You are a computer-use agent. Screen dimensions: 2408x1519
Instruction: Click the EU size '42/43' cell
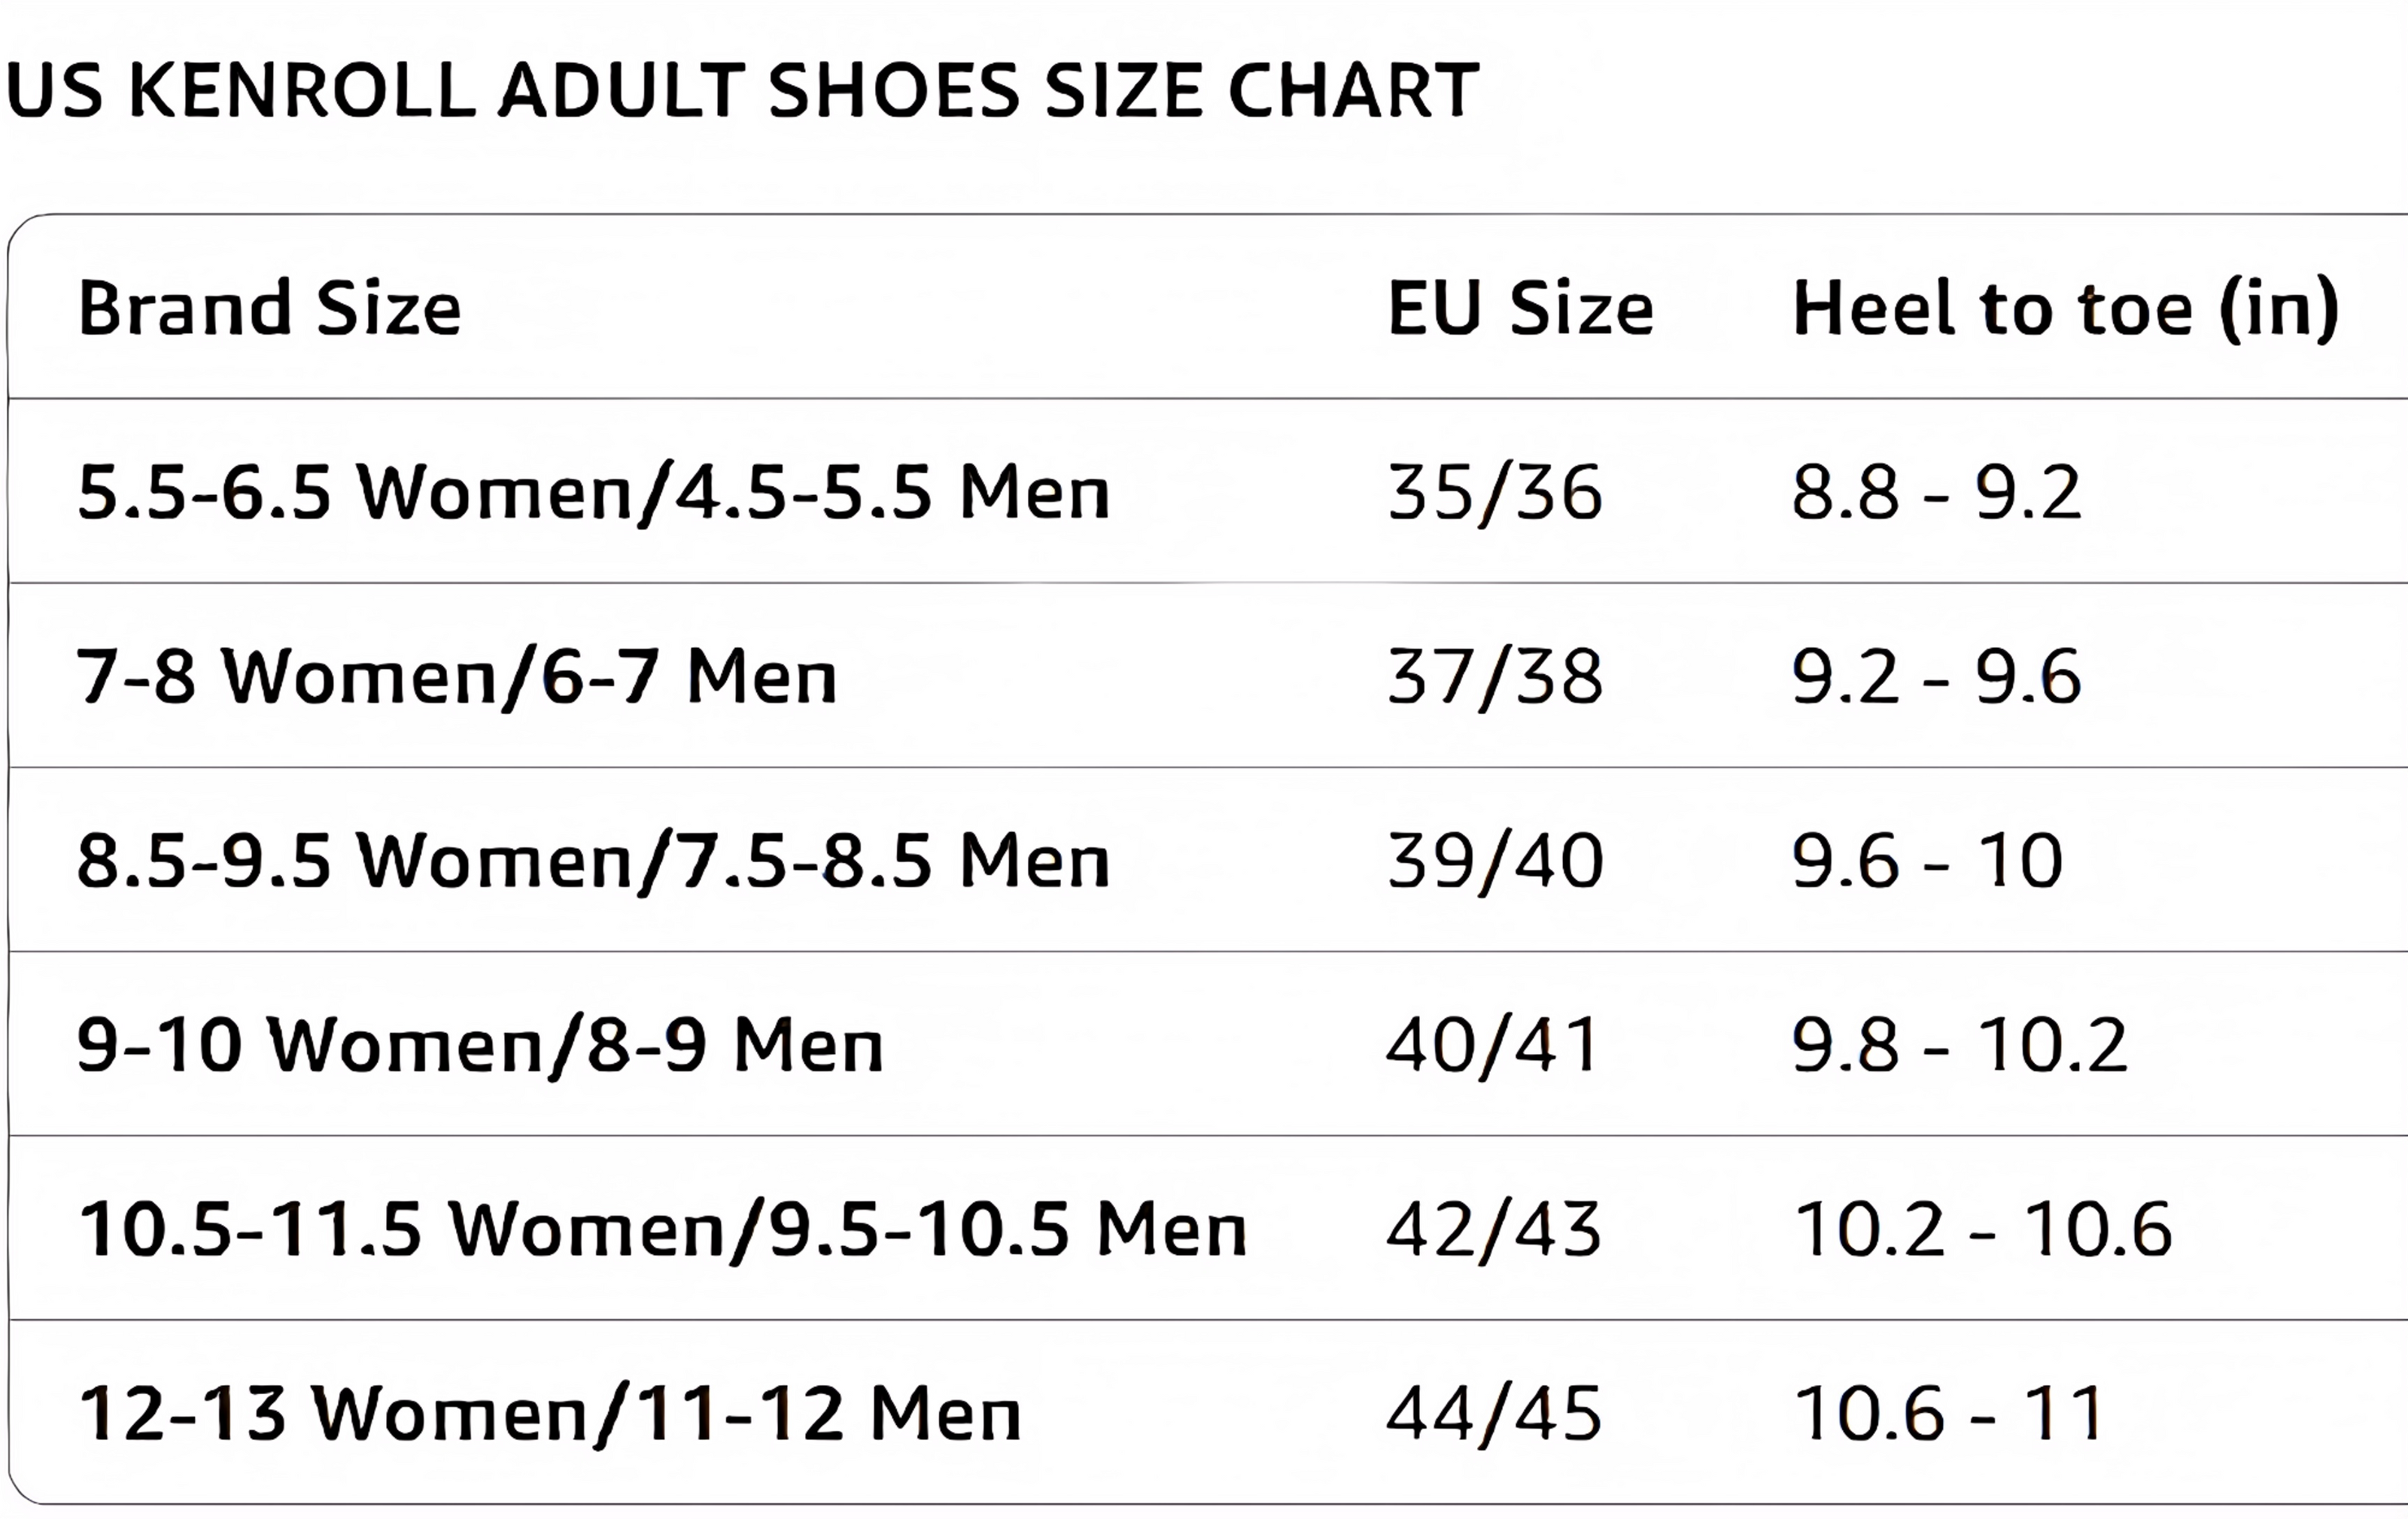(x=1493, y=1229)
